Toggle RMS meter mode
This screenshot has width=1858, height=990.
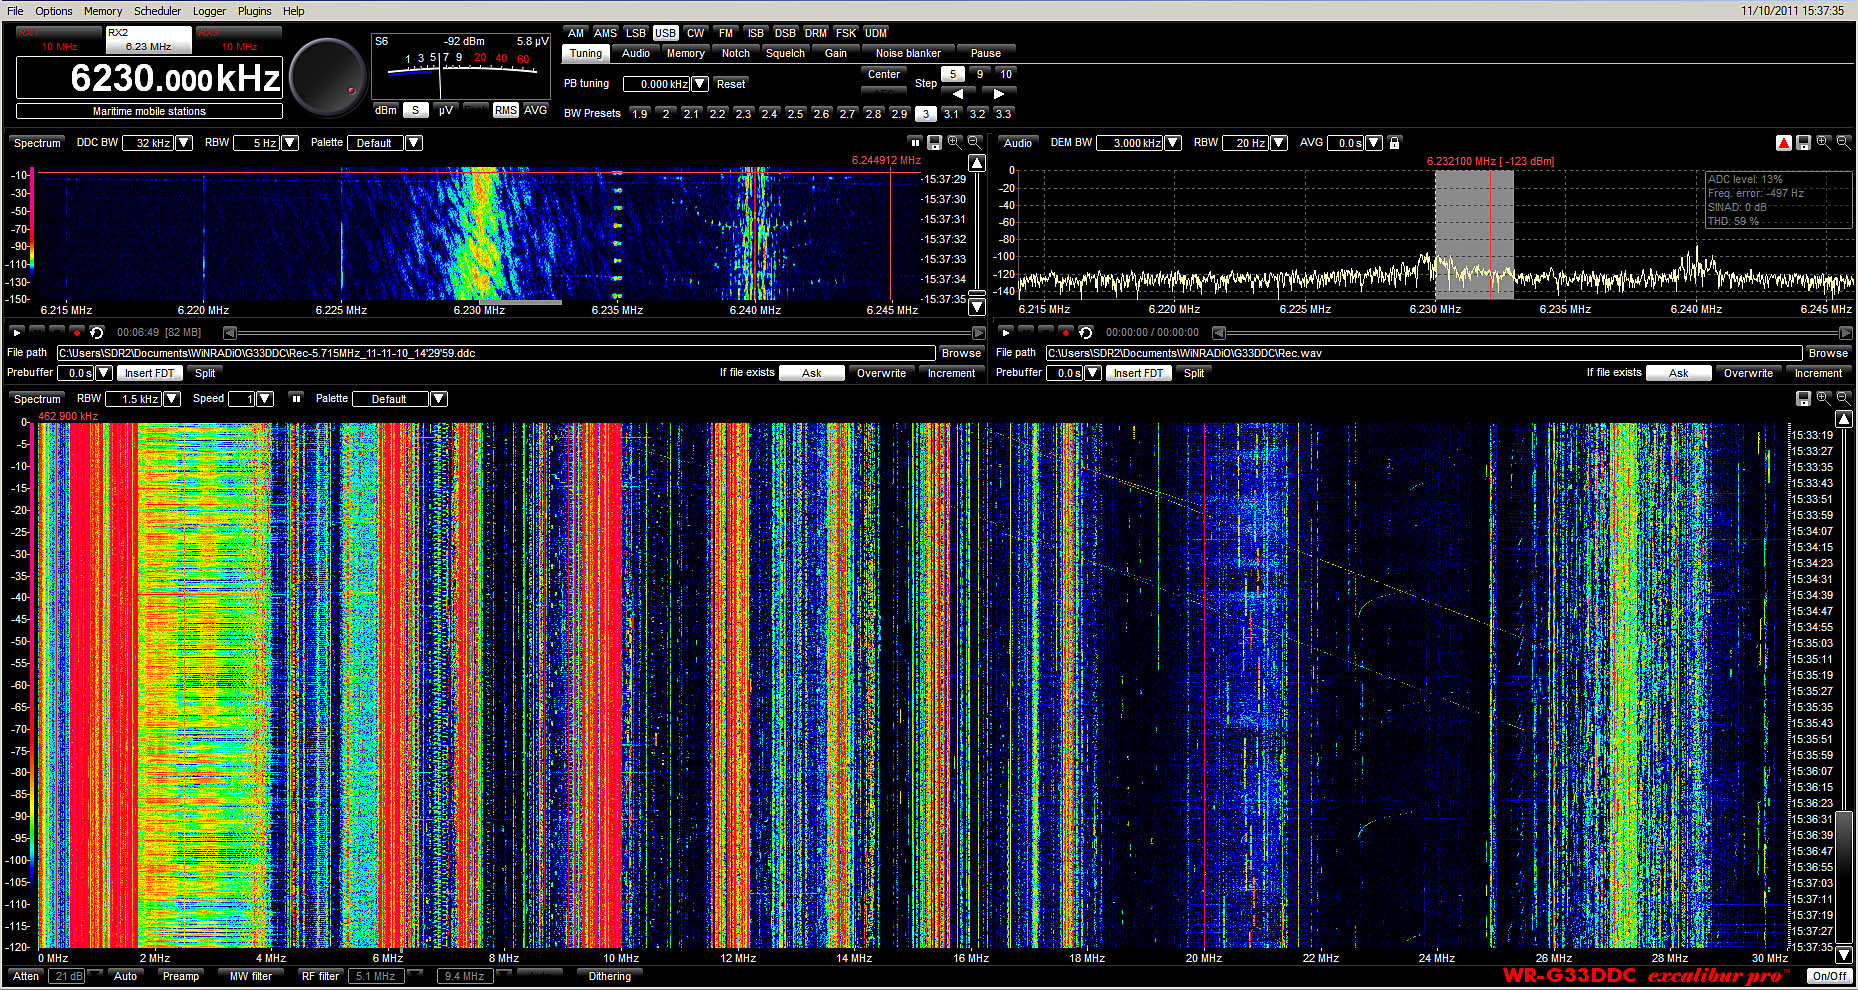(505, 110)
